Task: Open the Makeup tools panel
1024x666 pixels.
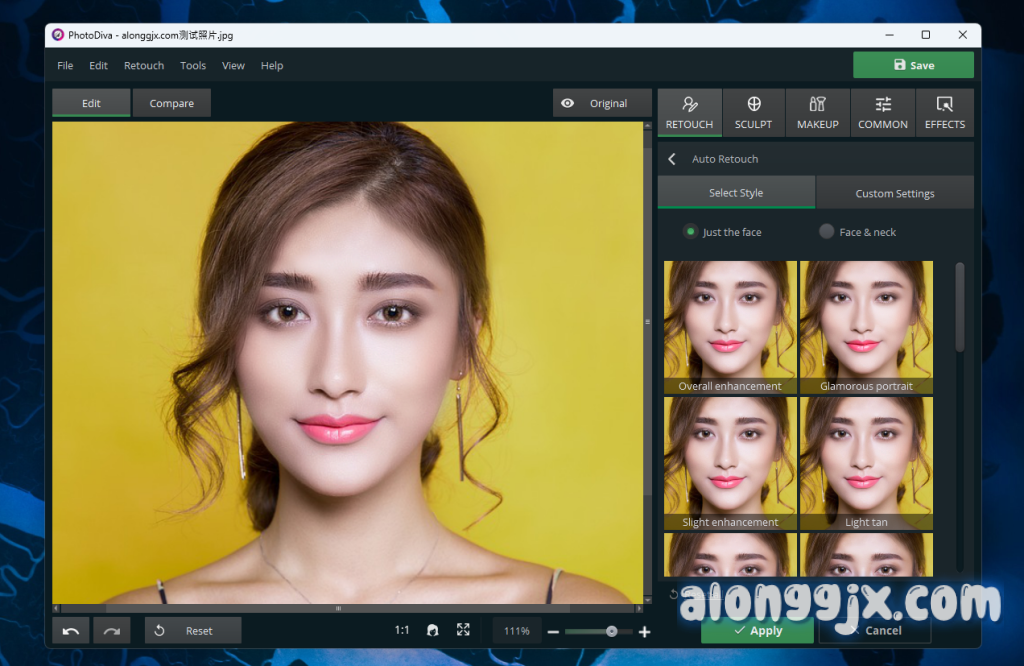Action: coord(817,112)
